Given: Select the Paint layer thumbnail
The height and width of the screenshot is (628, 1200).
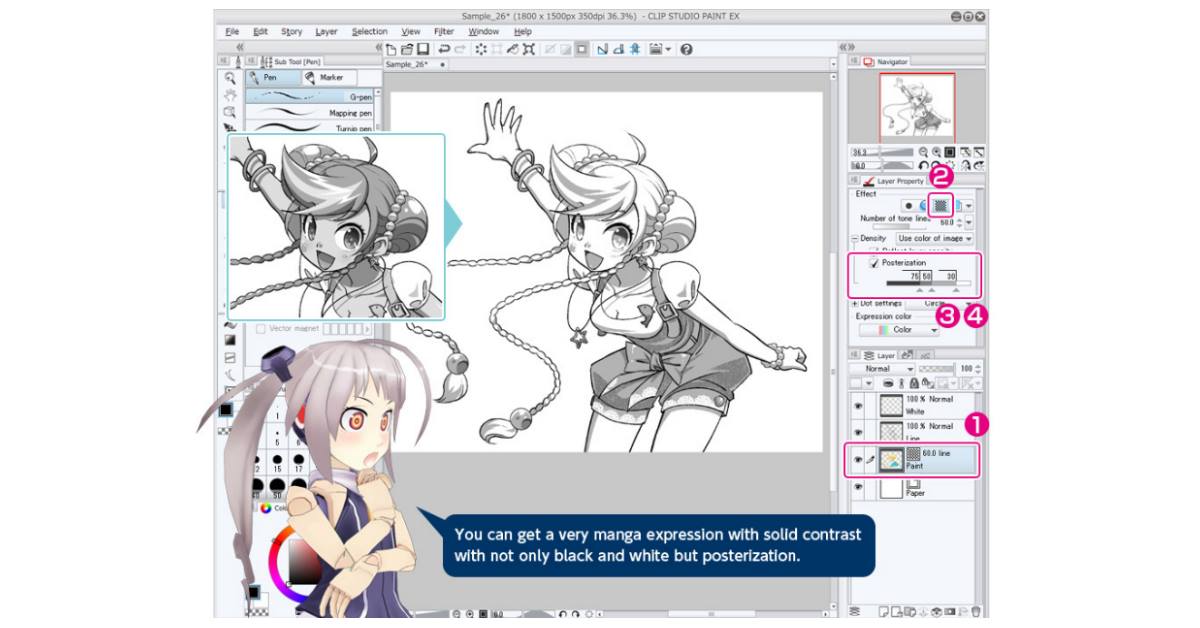Looking at the screenshot, I should coord(890,460).
